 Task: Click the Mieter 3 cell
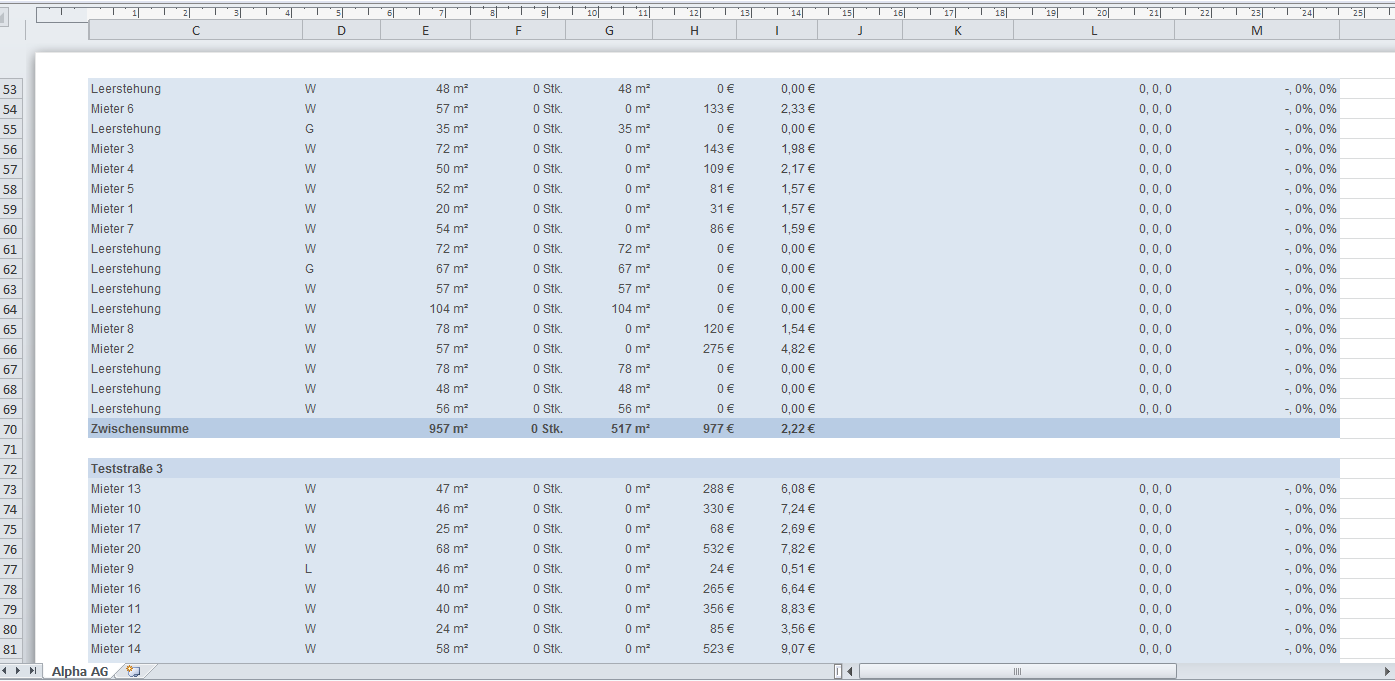196,149
